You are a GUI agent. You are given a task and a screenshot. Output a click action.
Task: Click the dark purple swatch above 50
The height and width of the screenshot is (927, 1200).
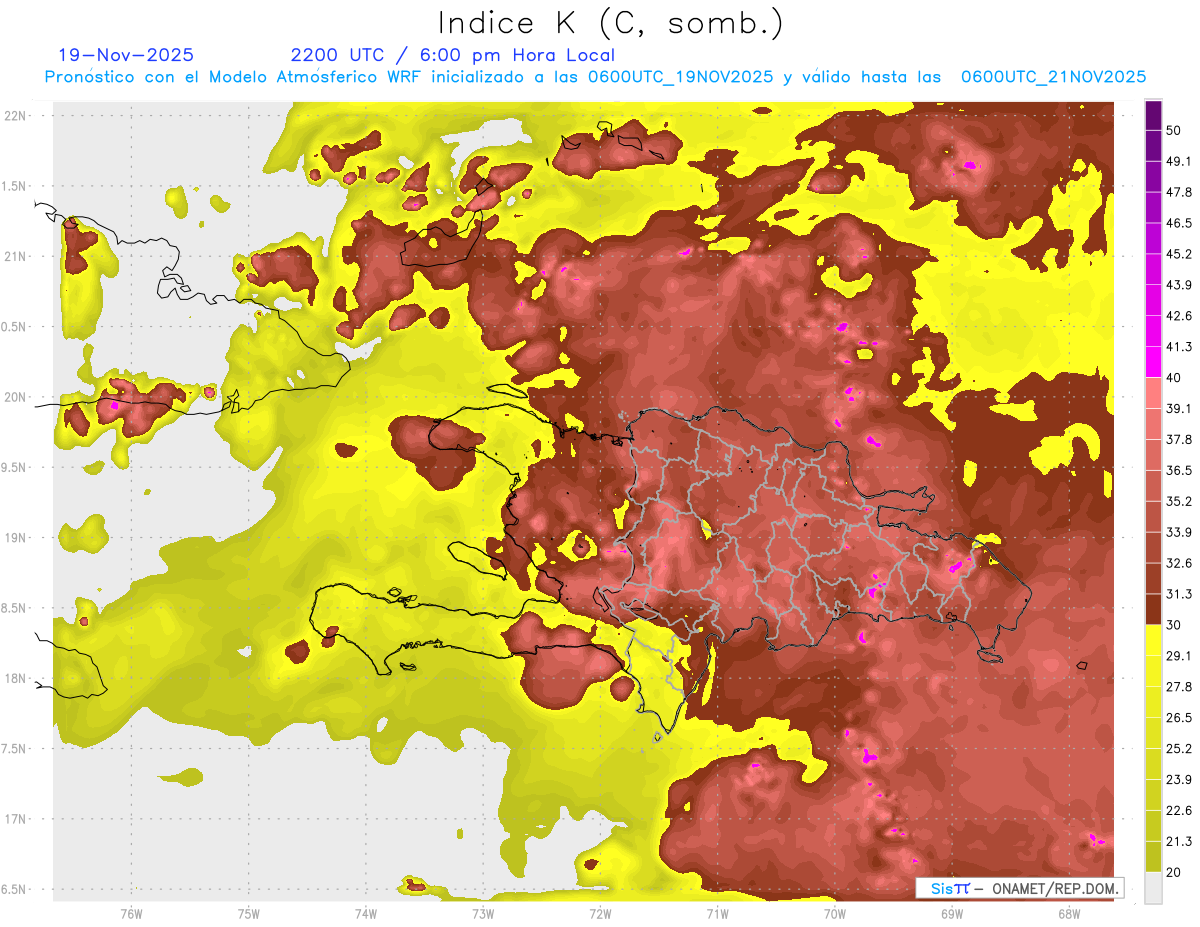[x=1153, y=116]
